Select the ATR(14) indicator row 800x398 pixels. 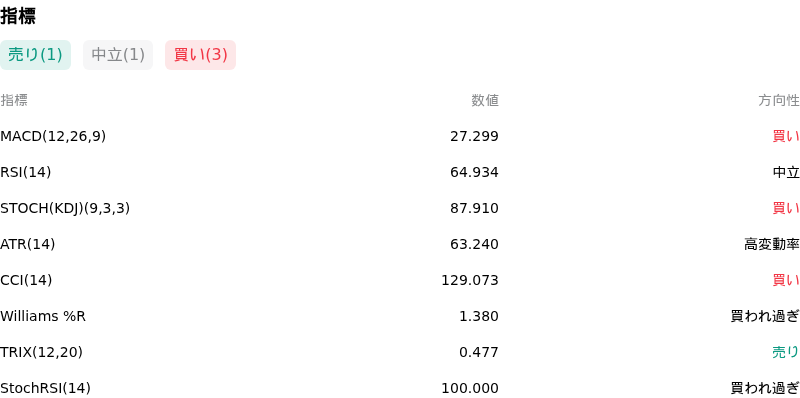click(400, 244)
